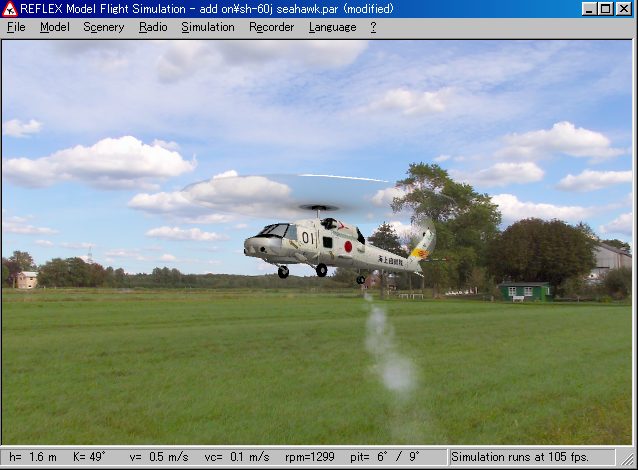The width and height of the screenshot is (638, 470).
Task: Open the Model menu
Action: pyautogui.click(x=55, y=27)
